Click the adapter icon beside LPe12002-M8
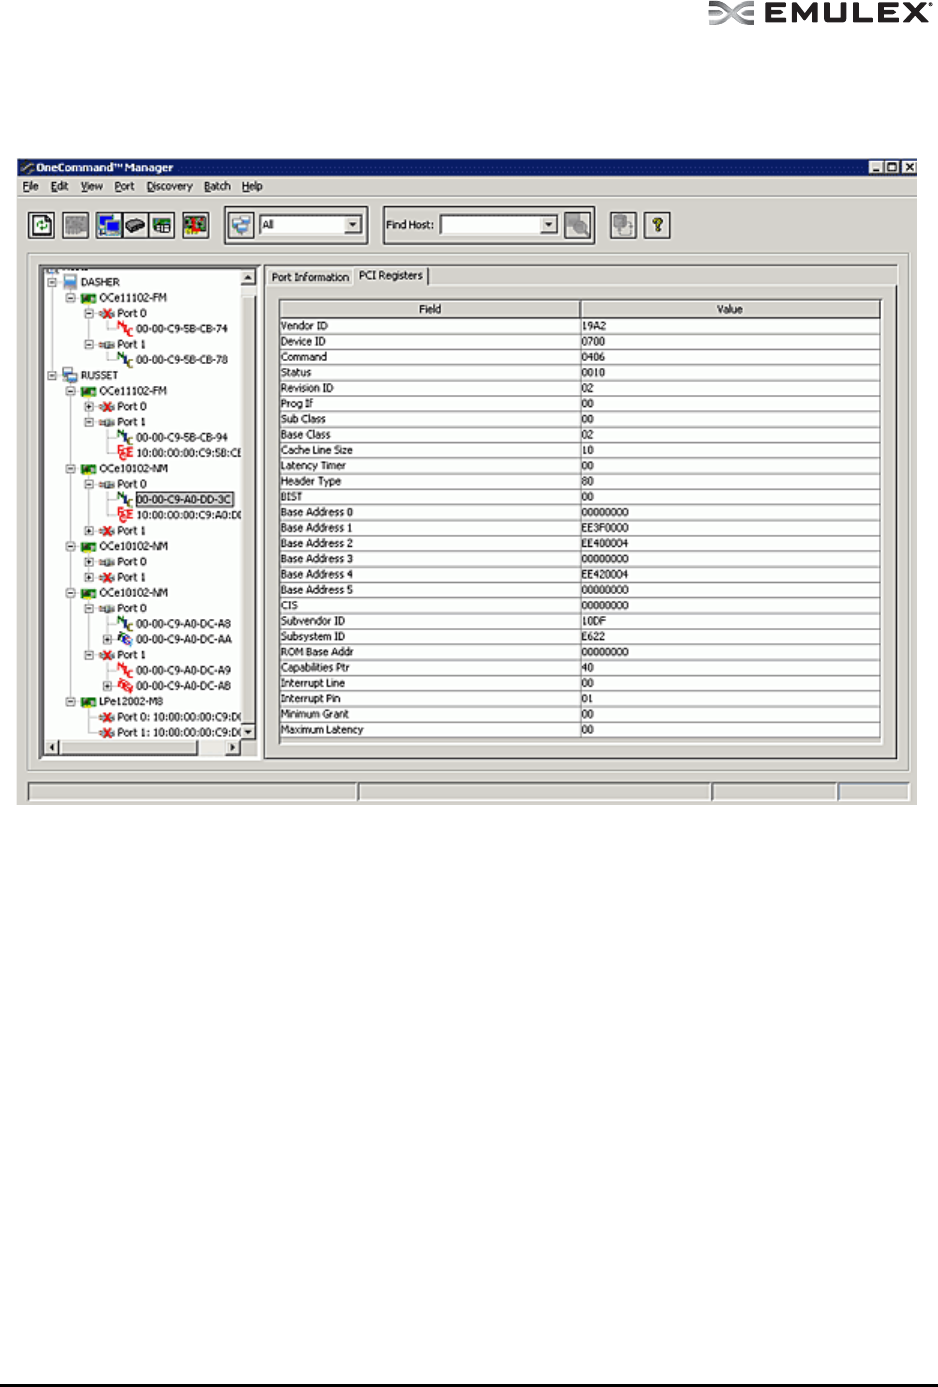 tap(88, 702)
